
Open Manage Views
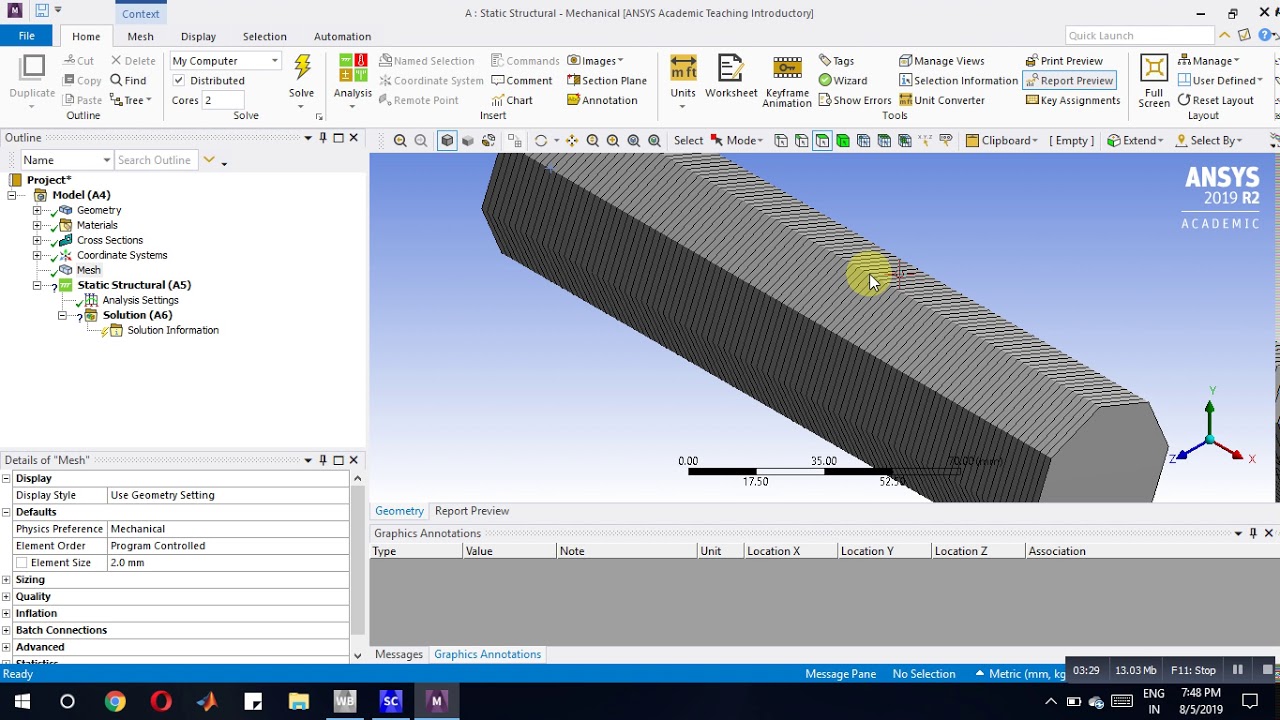pos(941,61)
